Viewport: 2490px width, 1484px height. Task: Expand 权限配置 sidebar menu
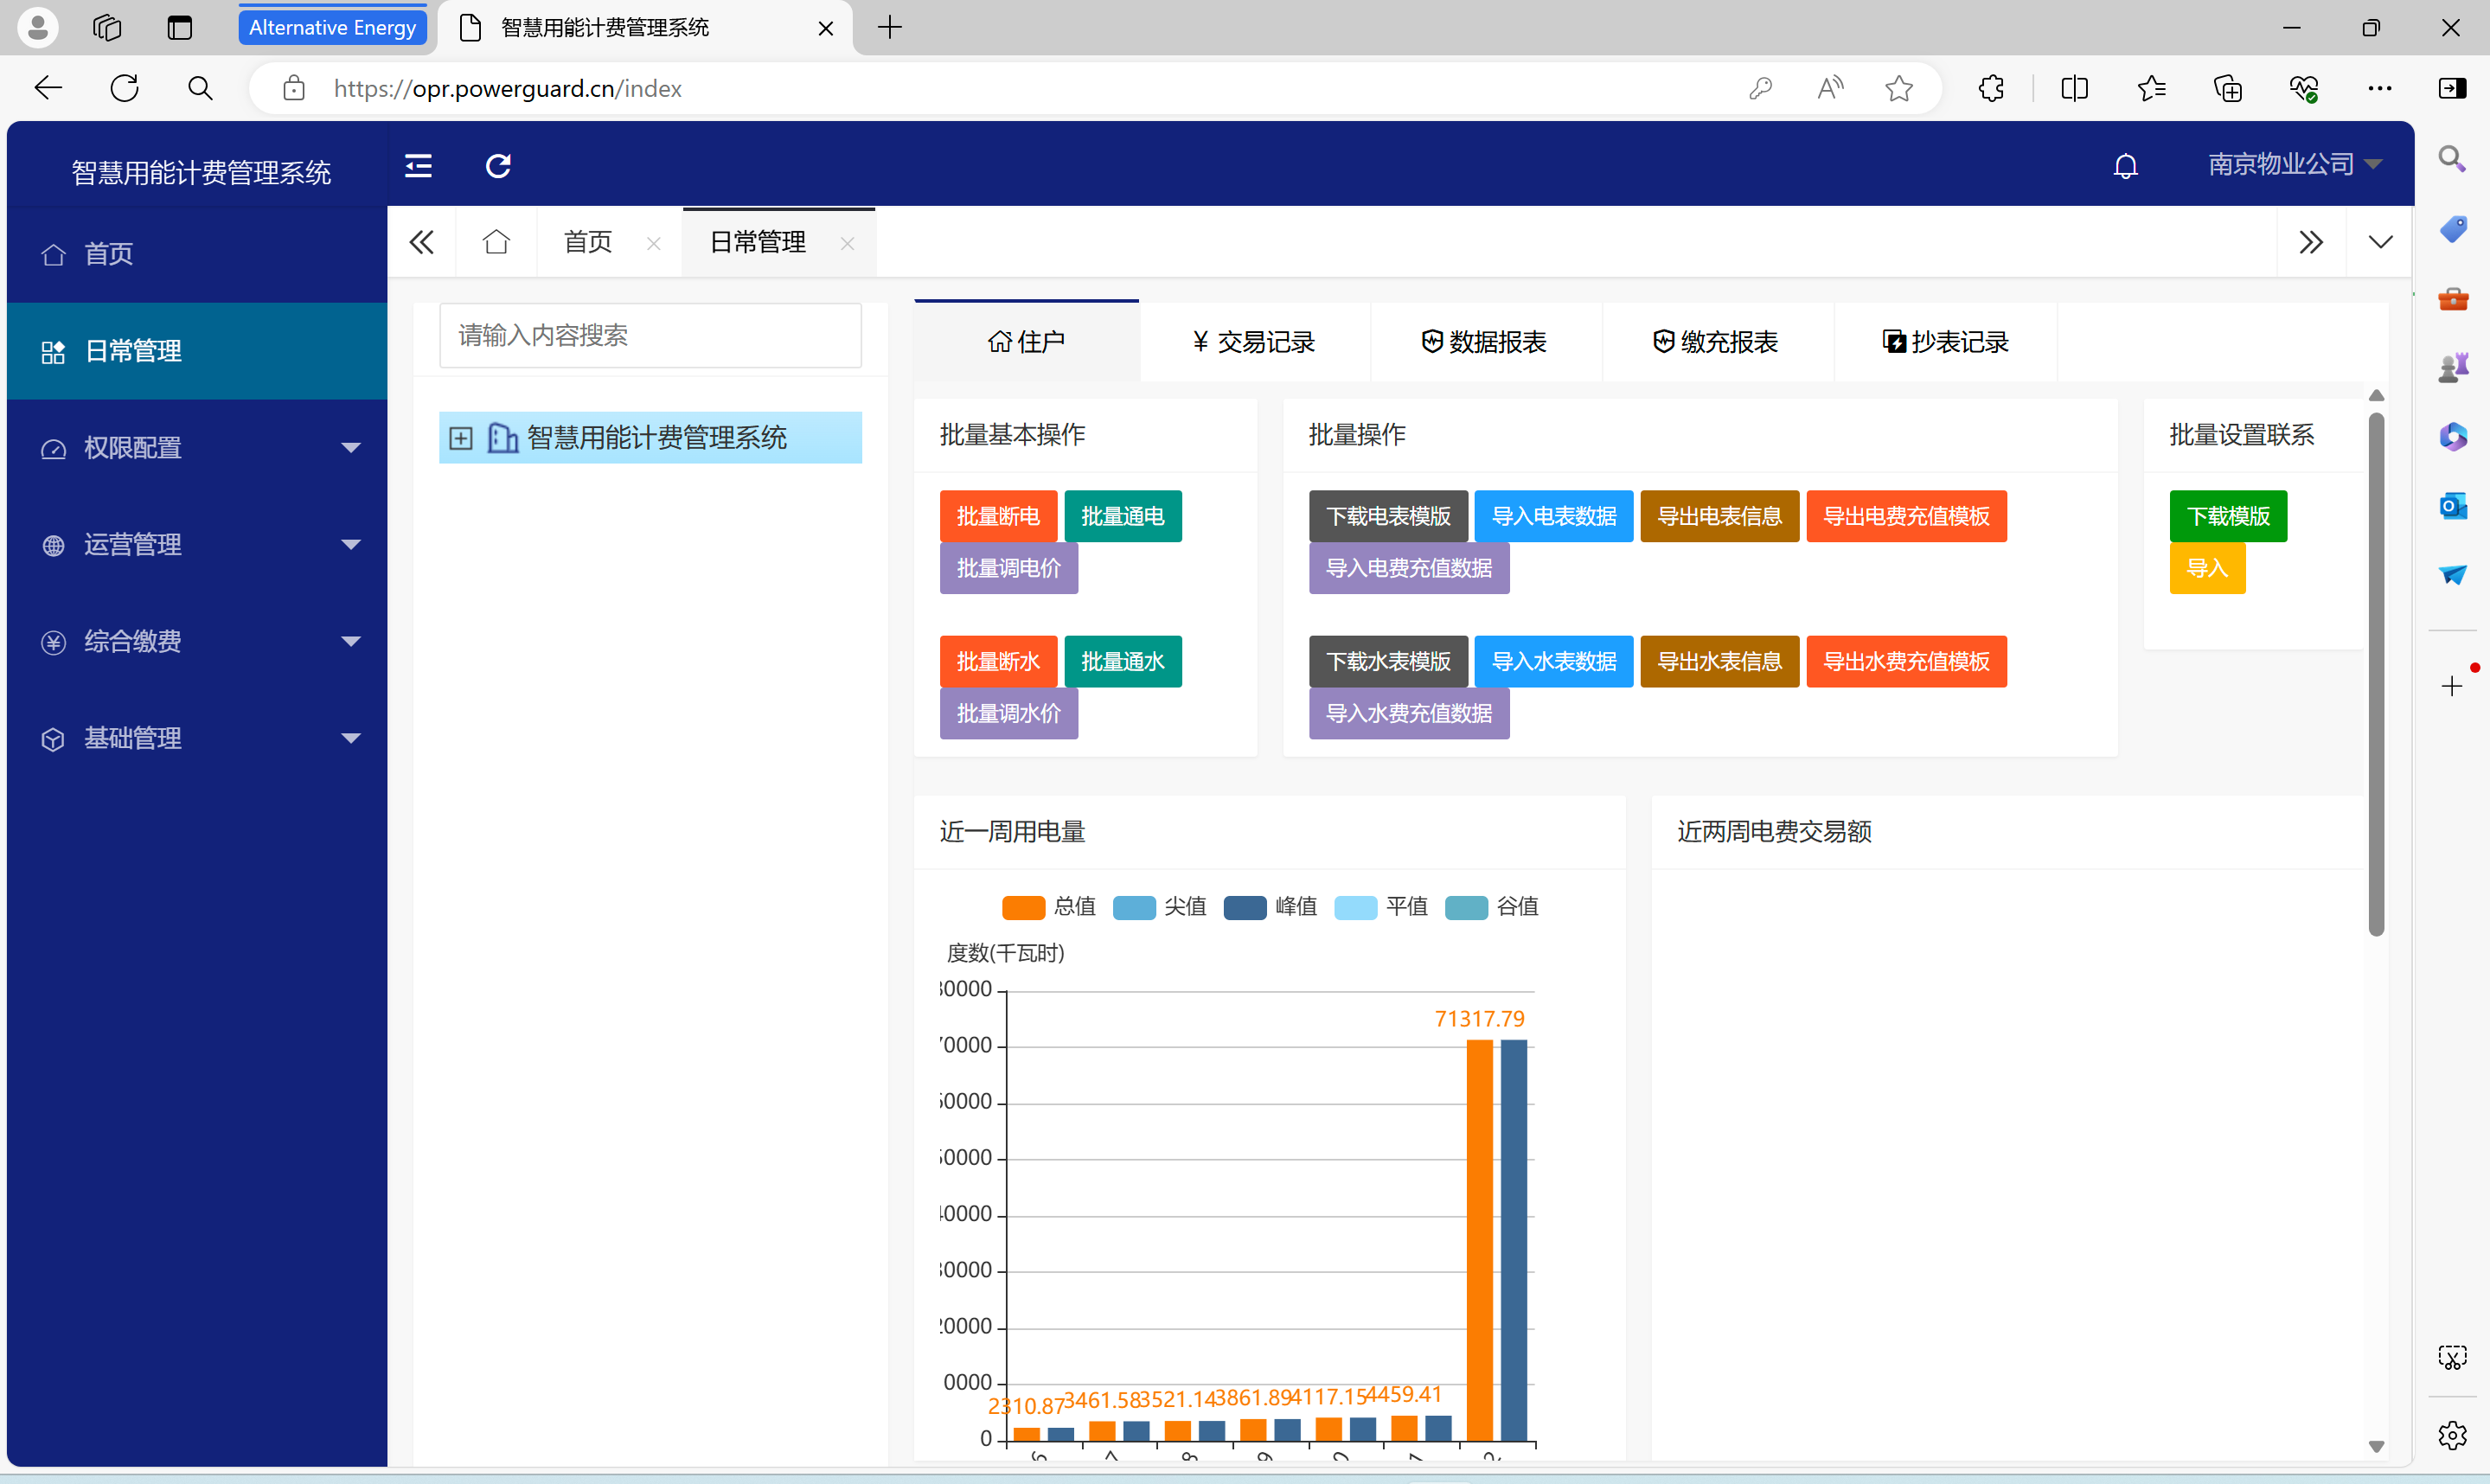(x=197, y=448)
